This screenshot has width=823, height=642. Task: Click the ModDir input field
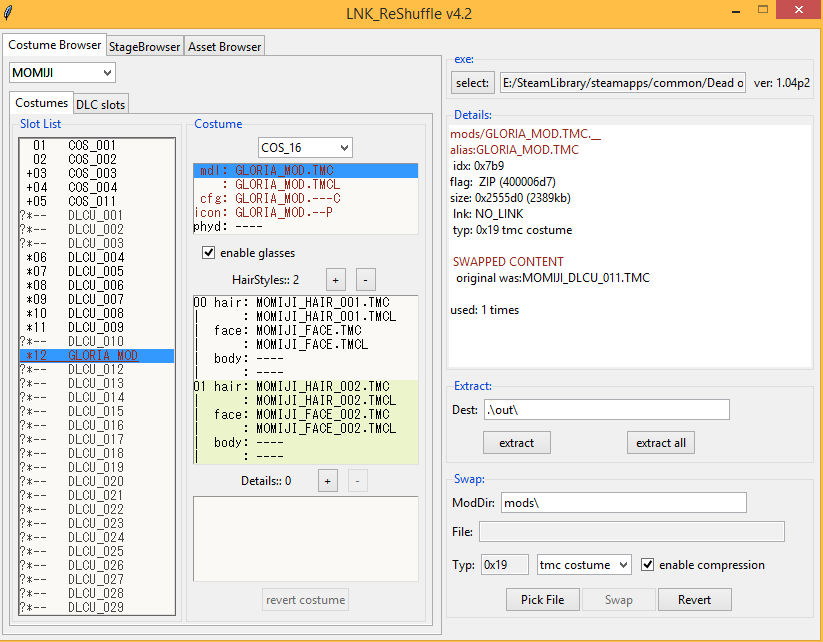[623, 503]
